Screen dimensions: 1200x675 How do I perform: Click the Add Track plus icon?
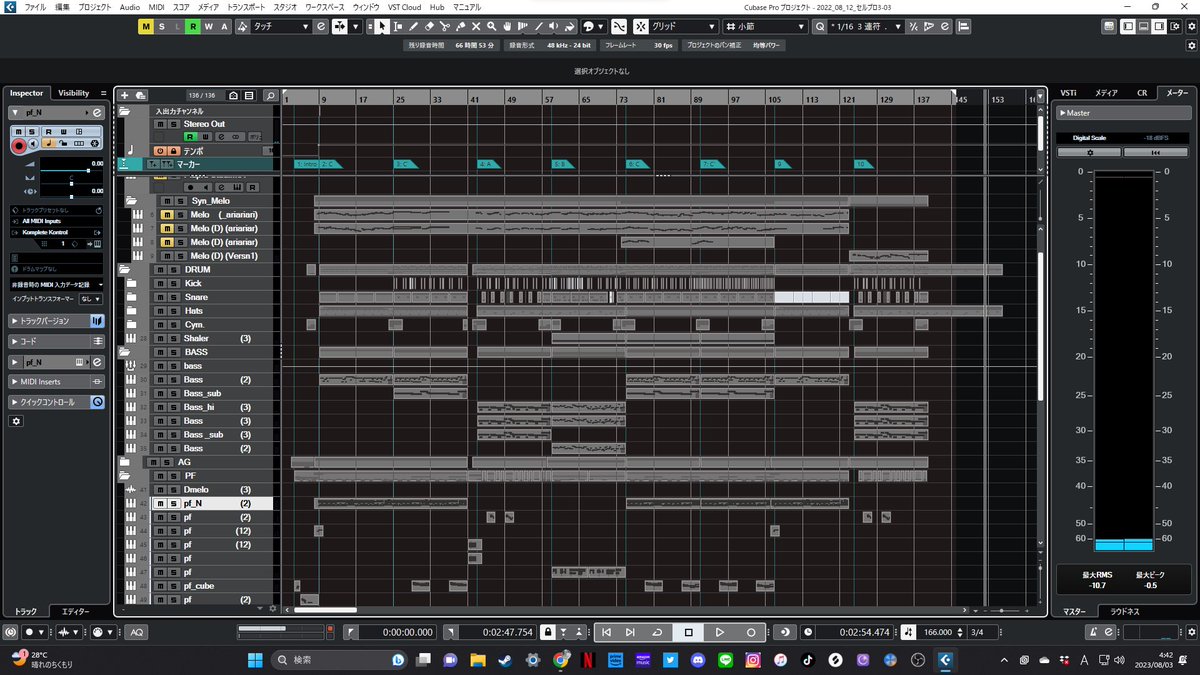(125, 96)
